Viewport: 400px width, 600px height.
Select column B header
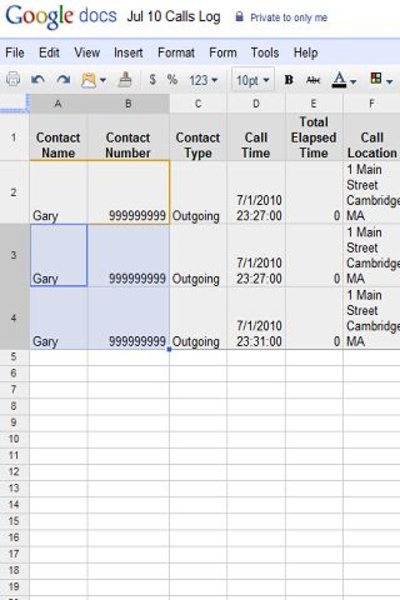pyautogui.click(x=128, y=104)
